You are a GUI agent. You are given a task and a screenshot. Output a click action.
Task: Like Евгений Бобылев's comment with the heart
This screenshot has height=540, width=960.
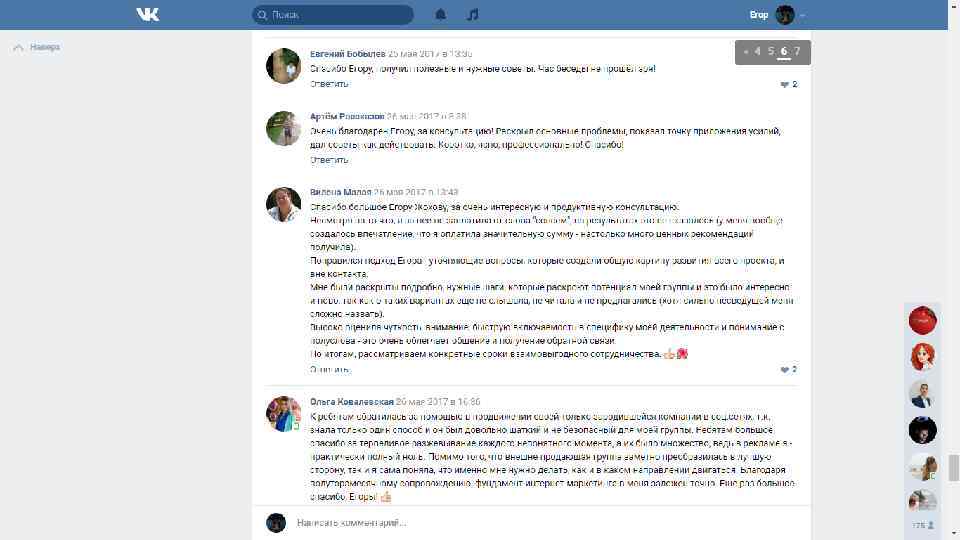[x=784, y=84]
